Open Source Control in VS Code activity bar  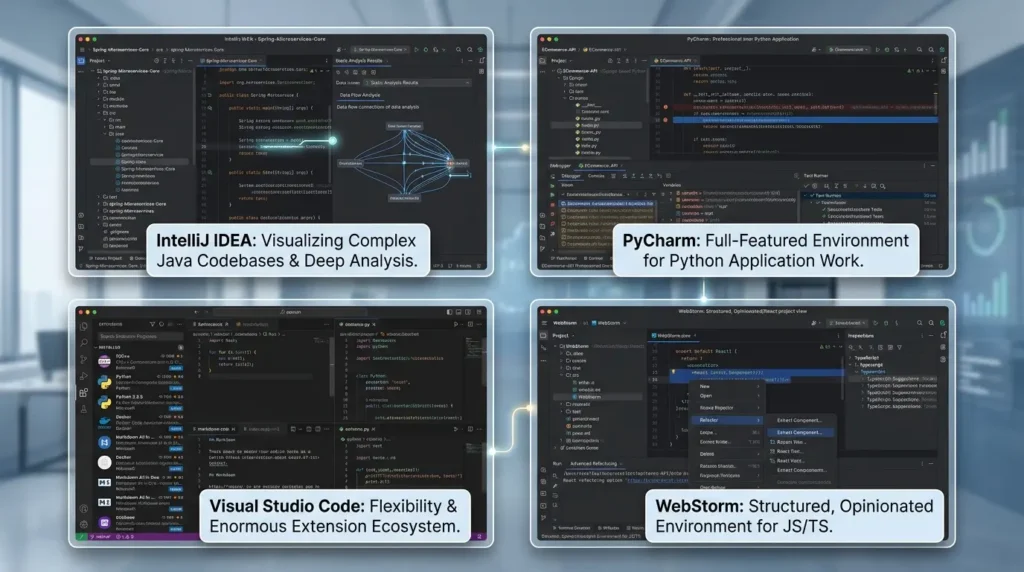84,359
